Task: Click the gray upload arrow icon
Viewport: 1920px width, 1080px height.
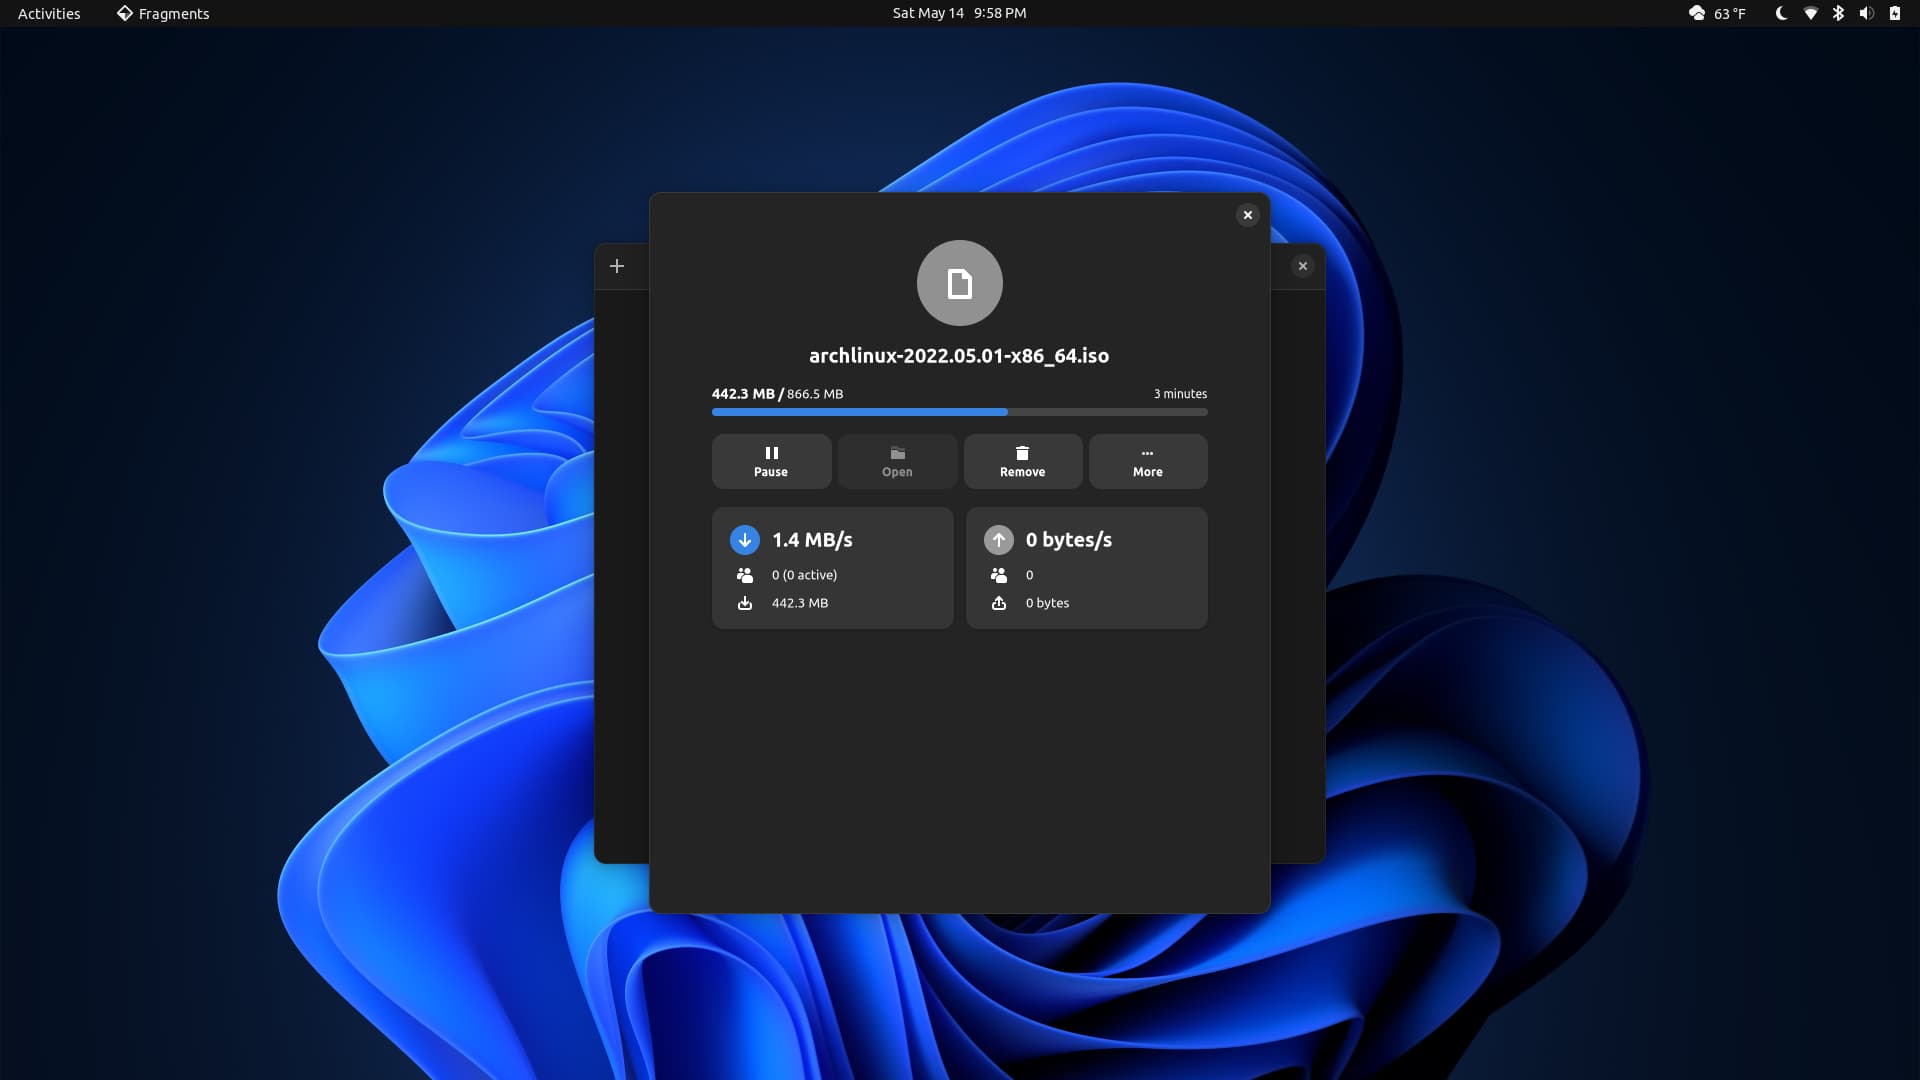Action: 999,540
